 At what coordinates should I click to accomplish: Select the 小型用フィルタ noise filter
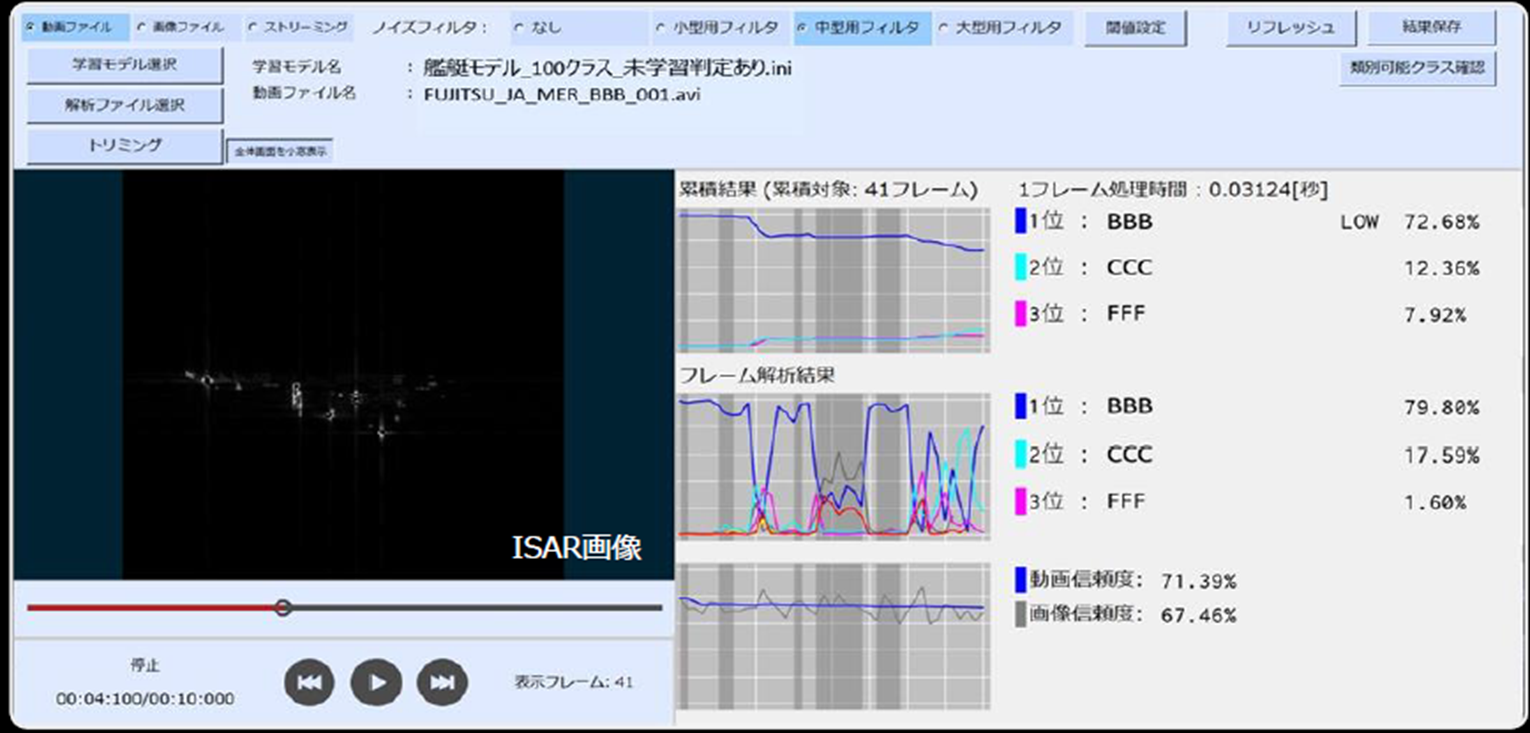coord(717,26)
